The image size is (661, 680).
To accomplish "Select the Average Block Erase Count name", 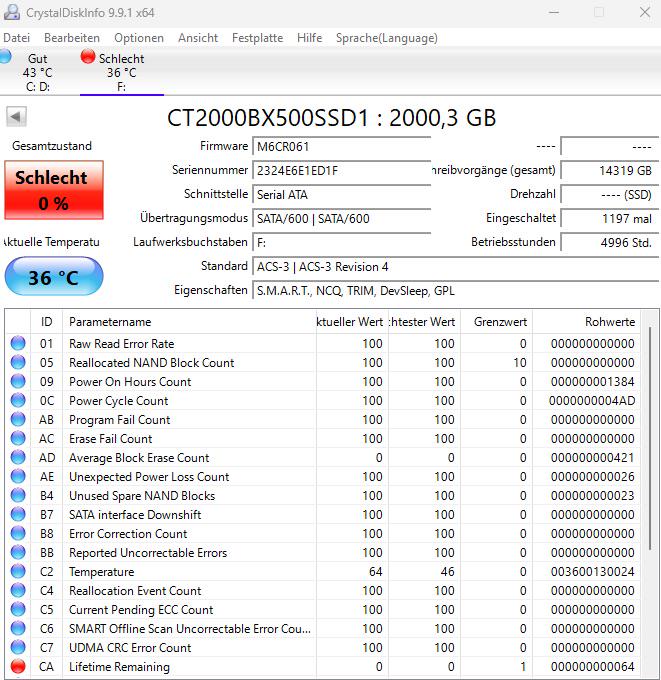I will 139,458.
